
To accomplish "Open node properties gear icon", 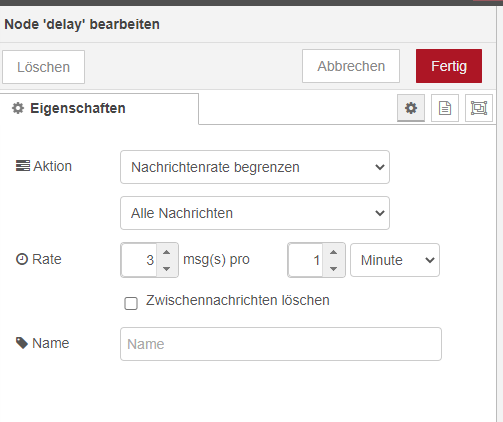I will pos(411,108).
